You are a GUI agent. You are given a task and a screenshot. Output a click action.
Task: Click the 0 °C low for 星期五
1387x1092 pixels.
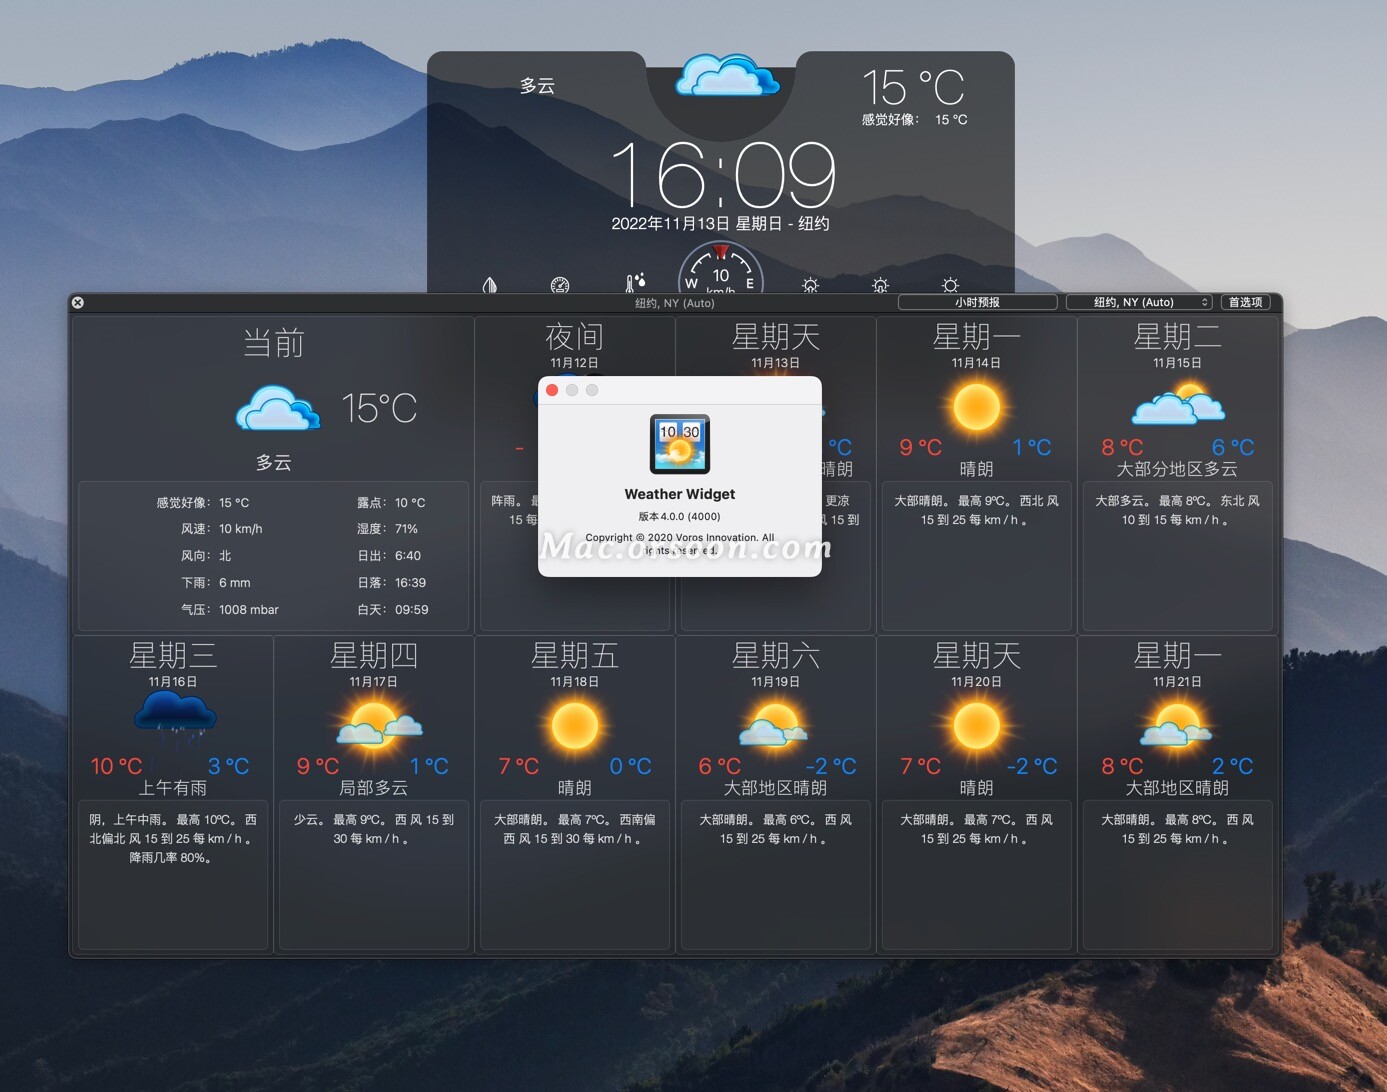coord(631,766)
